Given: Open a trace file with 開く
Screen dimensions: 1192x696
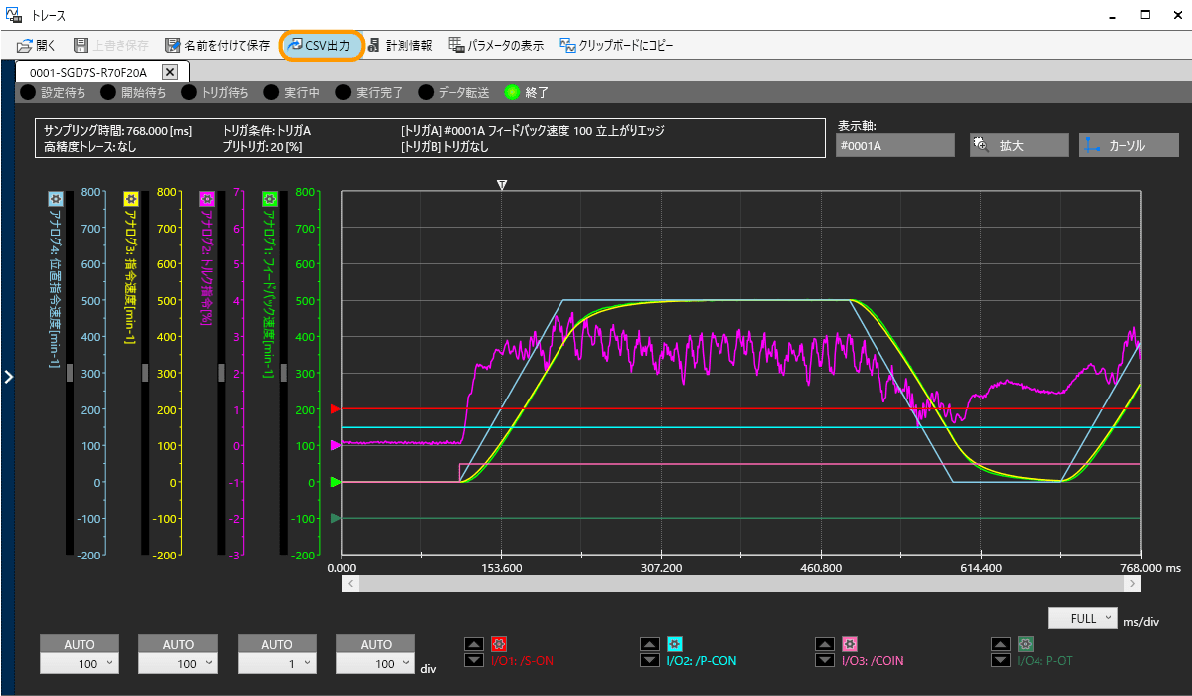Looking at the screenshot, I should (37, 45).
